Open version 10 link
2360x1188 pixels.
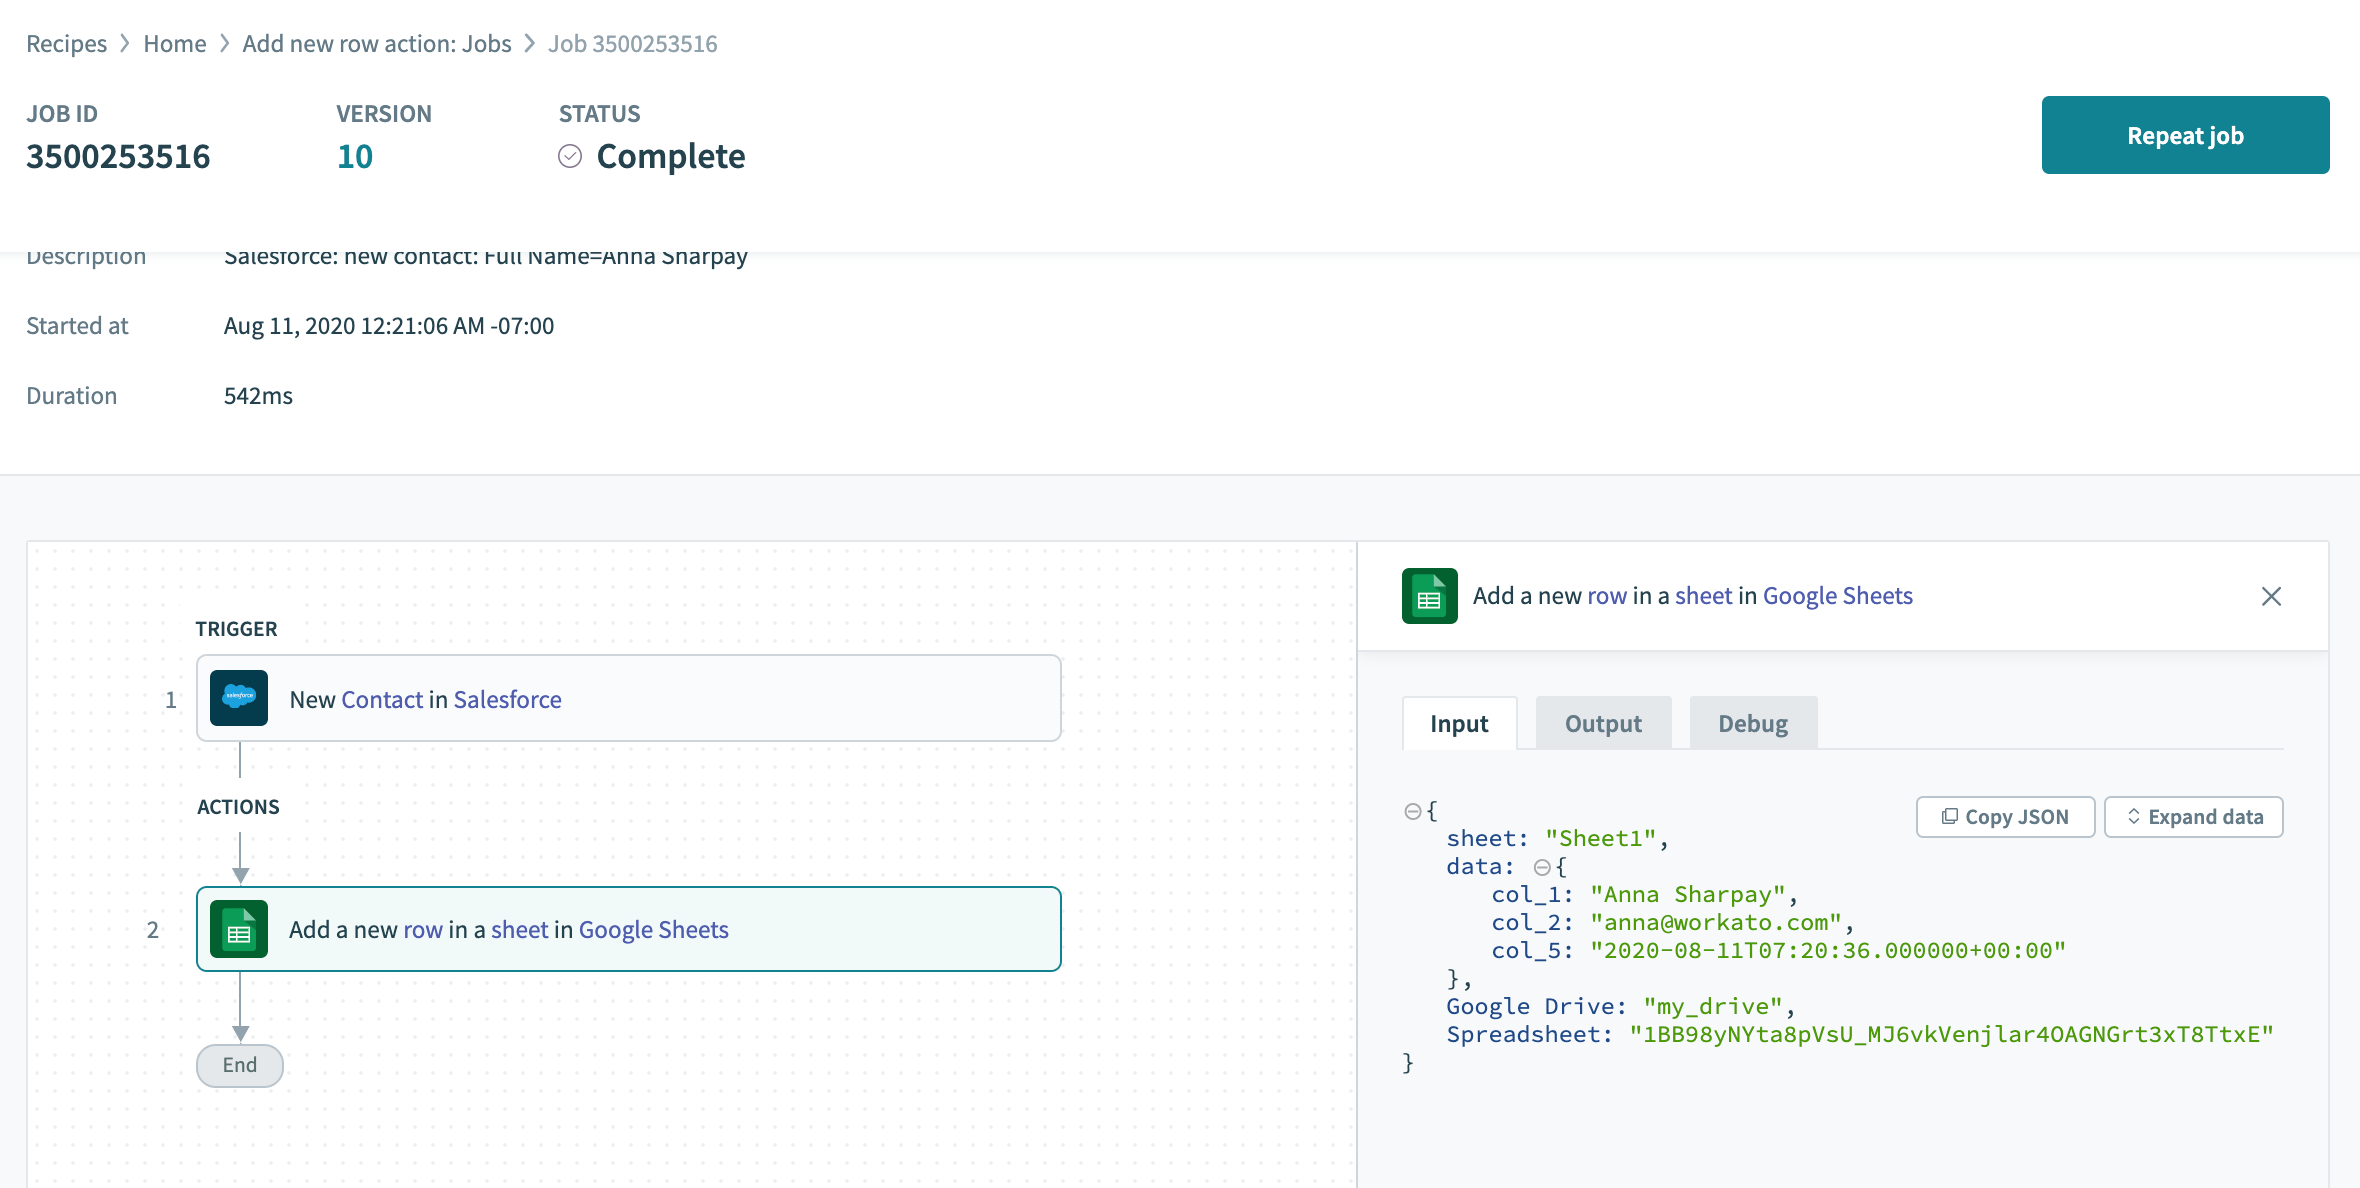tap(355, 157)
